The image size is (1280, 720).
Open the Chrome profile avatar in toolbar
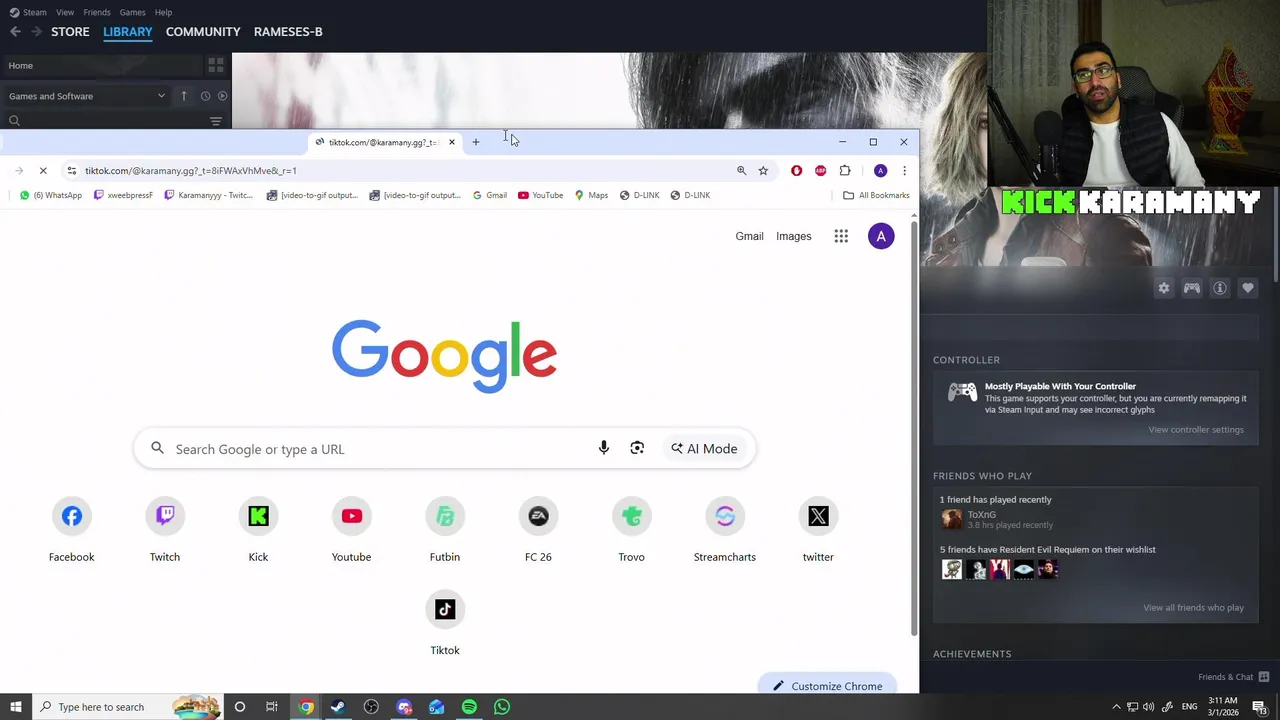click(880, 171)
